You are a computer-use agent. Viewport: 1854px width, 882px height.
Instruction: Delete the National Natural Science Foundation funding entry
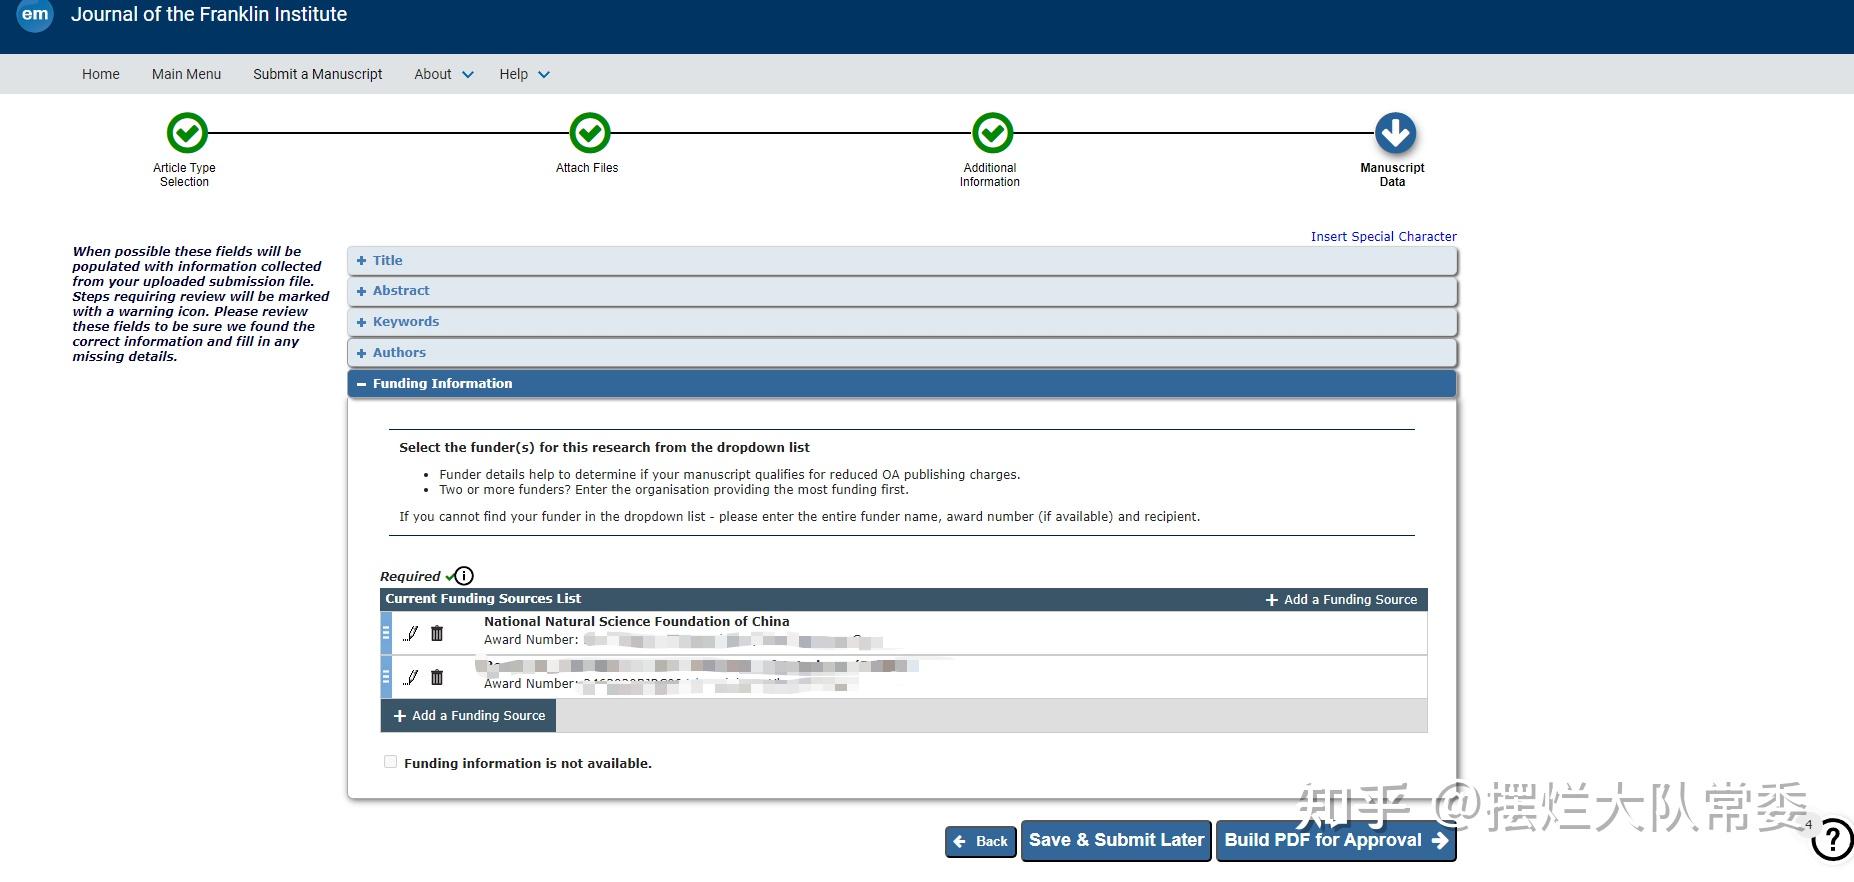pyautogui.click(x=437, y=633)
